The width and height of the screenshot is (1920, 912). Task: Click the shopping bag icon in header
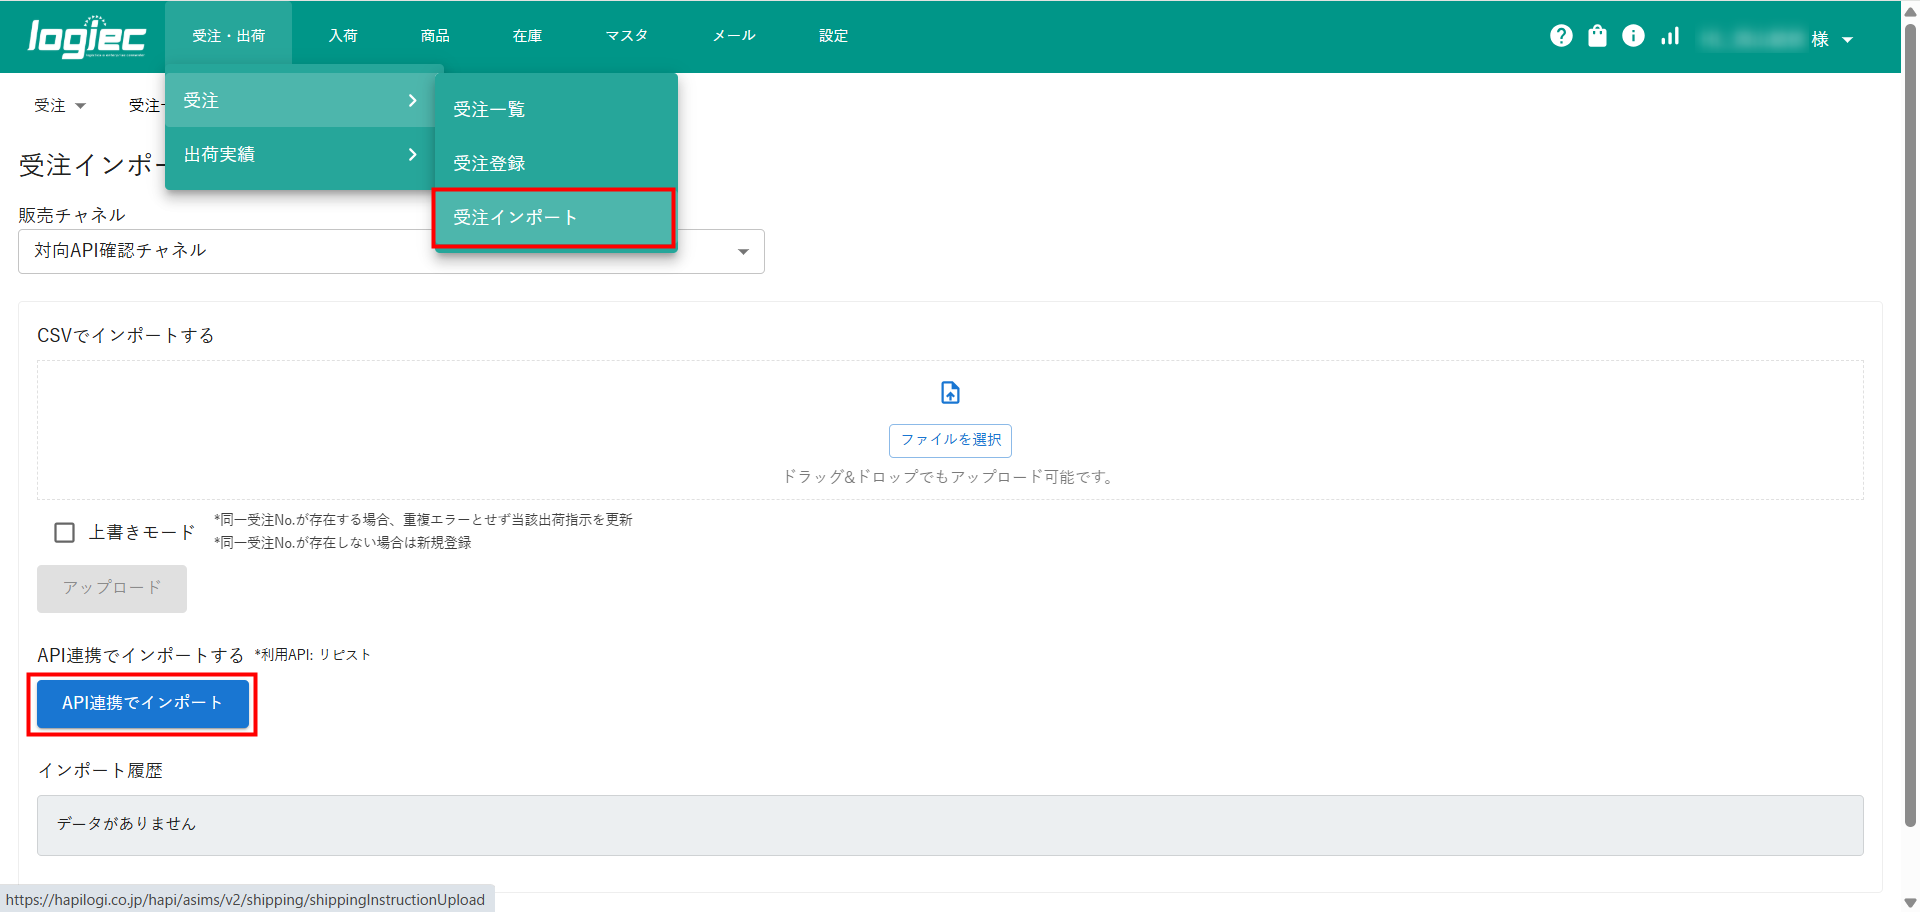[x=1597, y=36]
